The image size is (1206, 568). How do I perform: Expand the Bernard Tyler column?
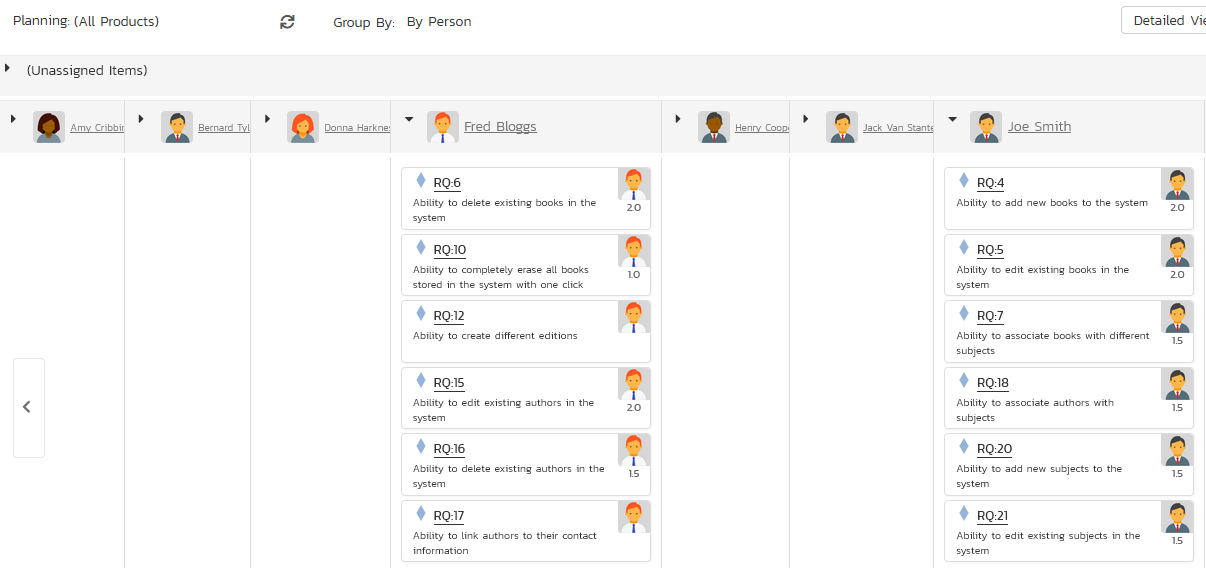coord(141,118)
